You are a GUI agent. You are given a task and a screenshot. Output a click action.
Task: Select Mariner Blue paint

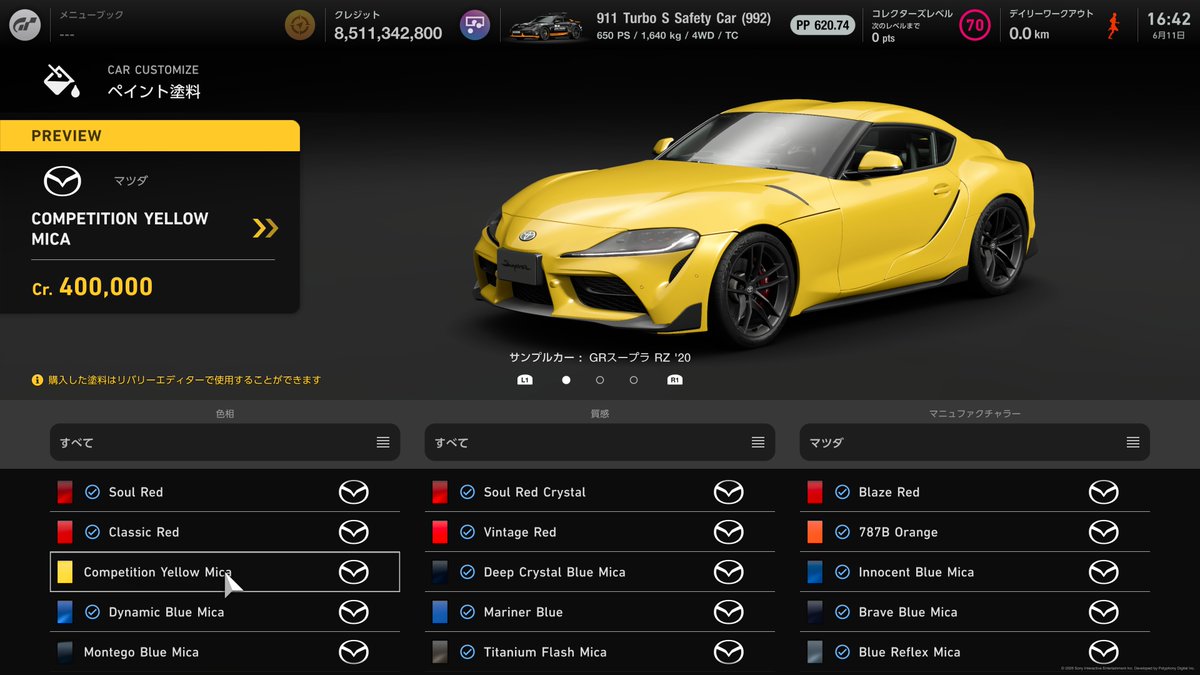600,612
